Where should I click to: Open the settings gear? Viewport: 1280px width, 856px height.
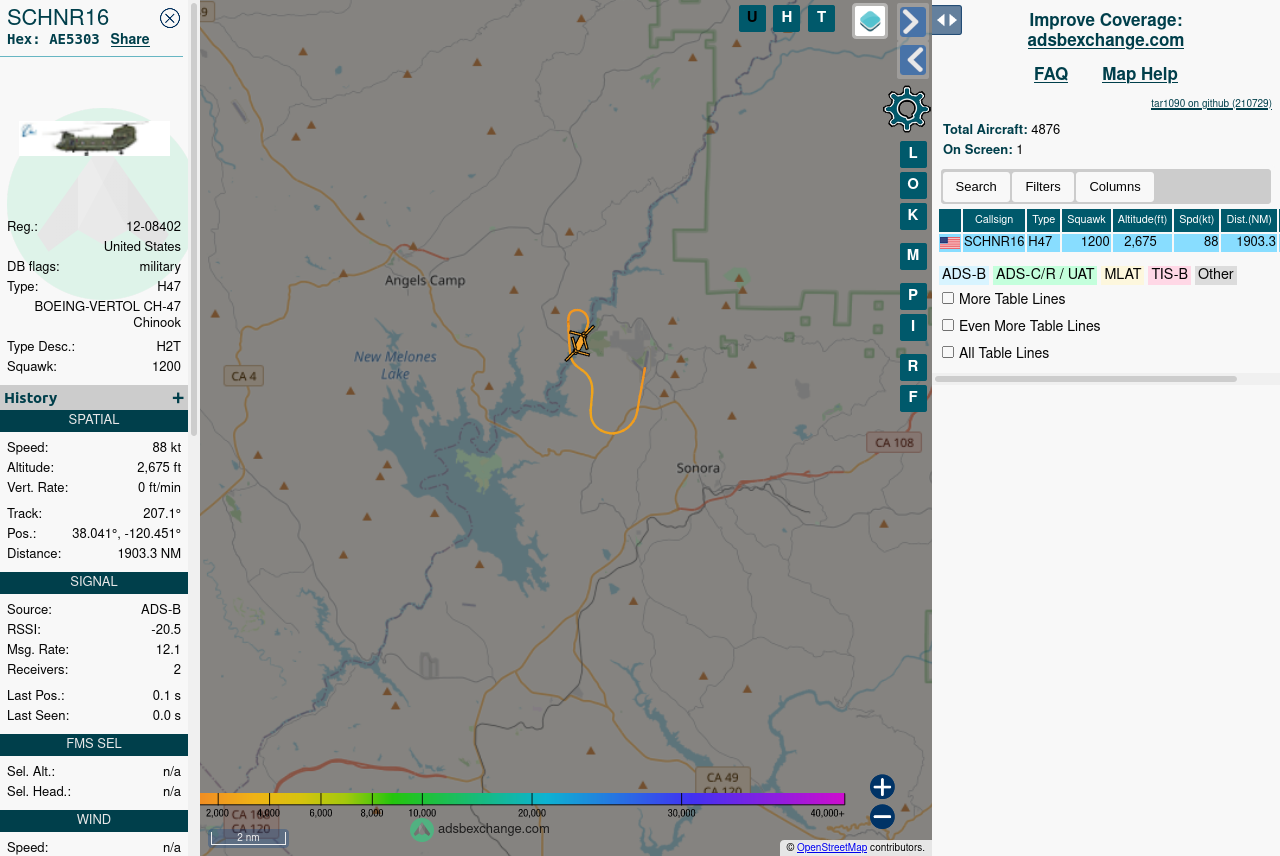click(906, 109)
